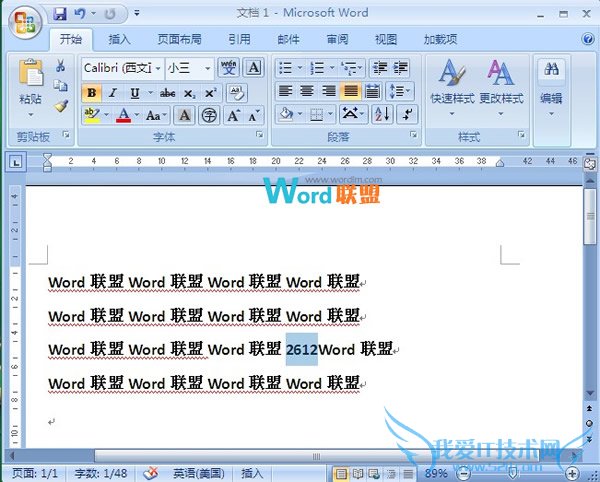The image size is (600, 482).
Task: Clear formatting with eraser icon
Action: tap(236, 93)
